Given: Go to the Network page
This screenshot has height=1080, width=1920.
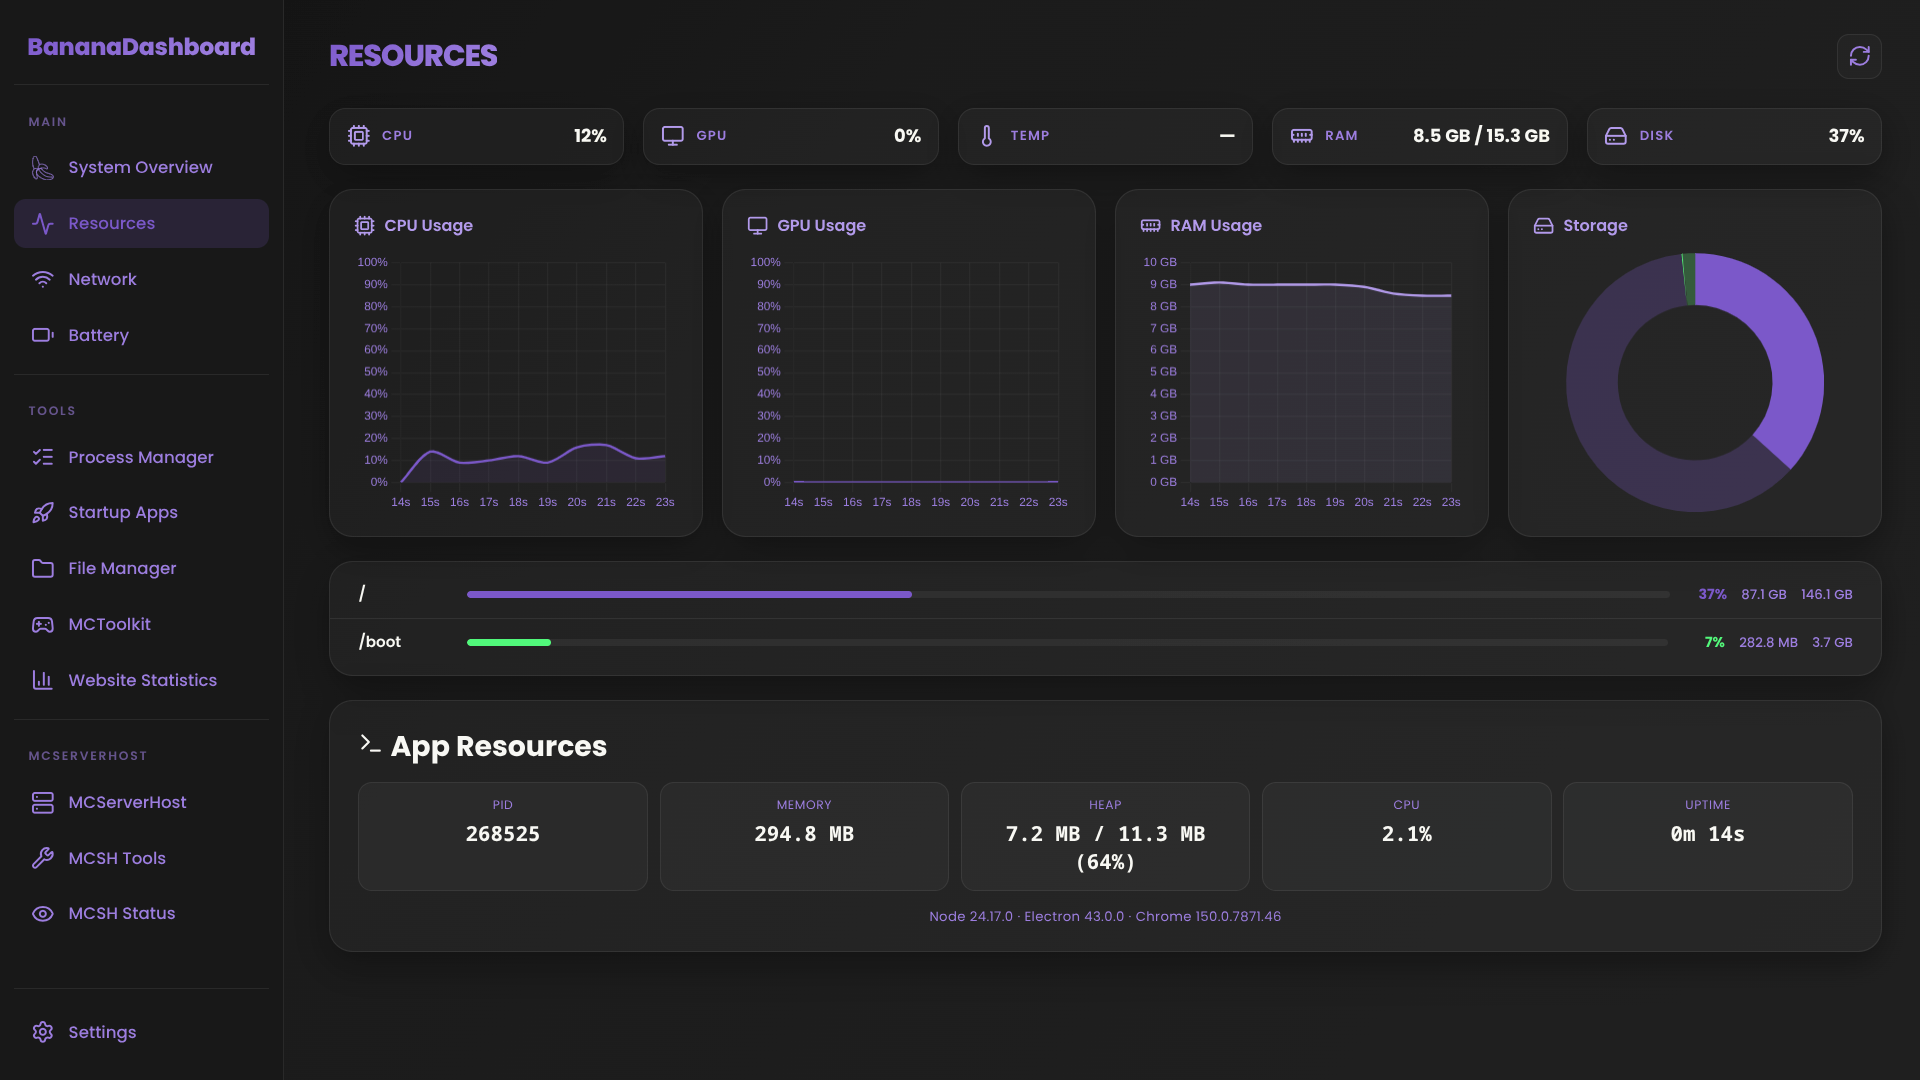Looking at the screenshot, I should tap(141, 279).
